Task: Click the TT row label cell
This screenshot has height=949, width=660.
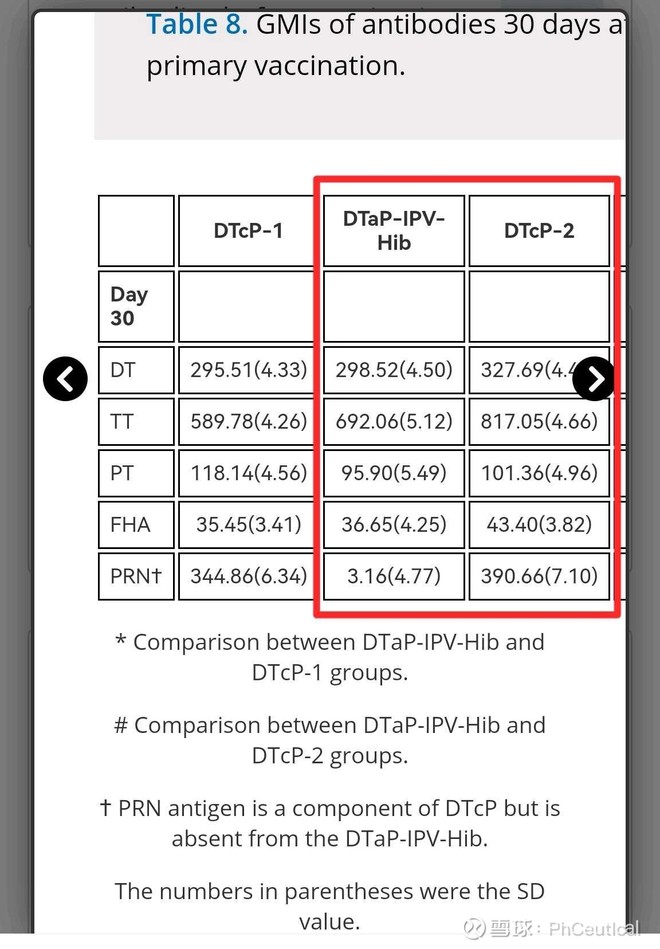Action: (136, 422)
